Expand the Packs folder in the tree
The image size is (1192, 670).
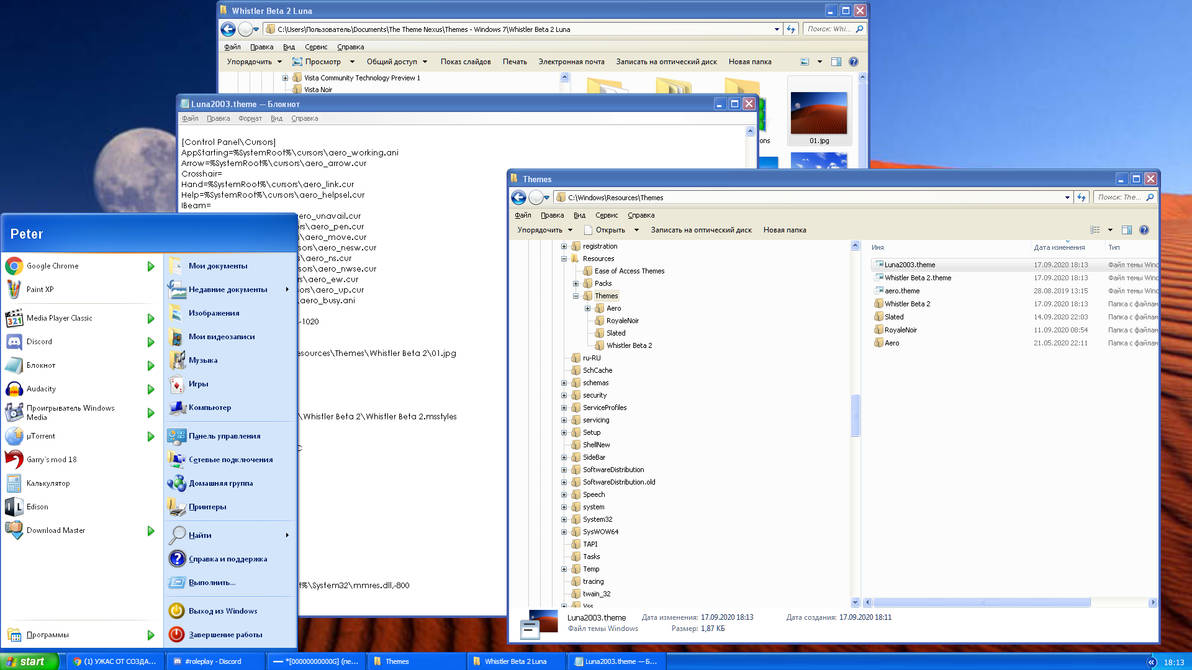click(576, 283)
